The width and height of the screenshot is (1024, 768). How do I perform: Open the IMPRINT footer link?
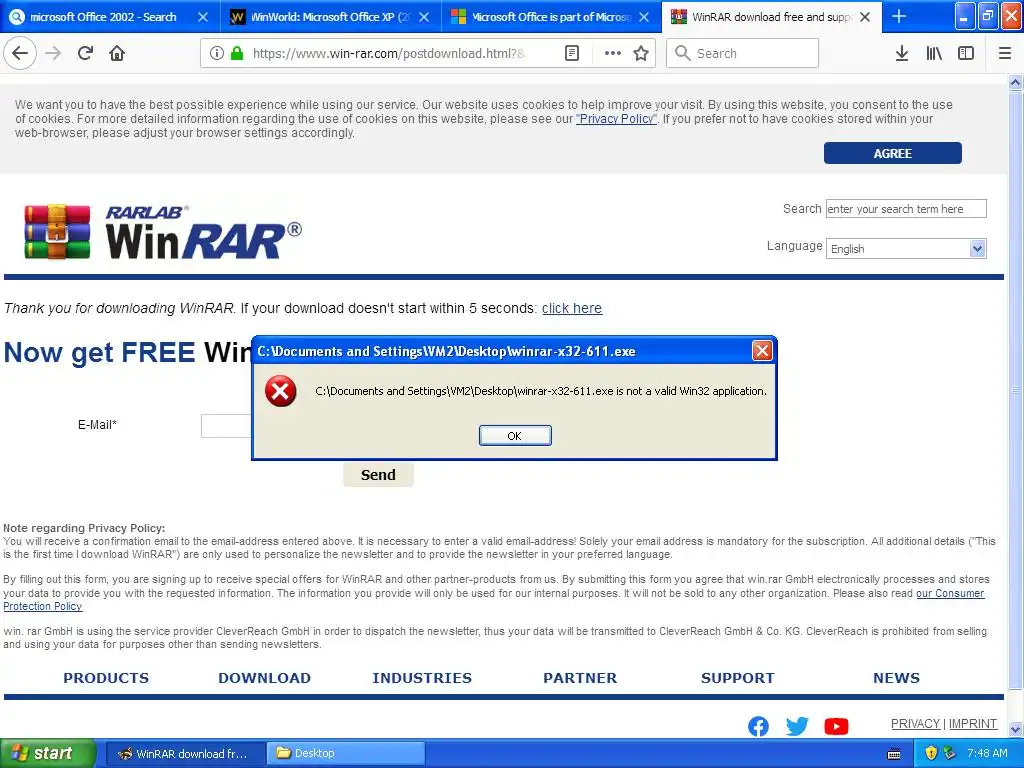coord(972,724)
